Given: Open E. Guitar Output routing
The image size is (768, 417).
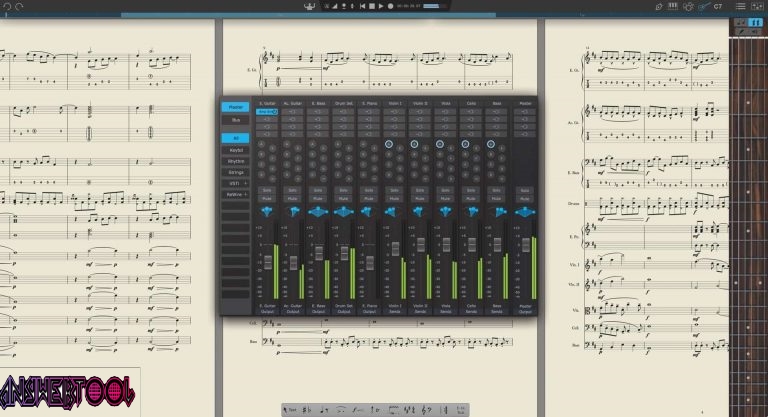Looking at the screenshot, I should tap(267, 312).
